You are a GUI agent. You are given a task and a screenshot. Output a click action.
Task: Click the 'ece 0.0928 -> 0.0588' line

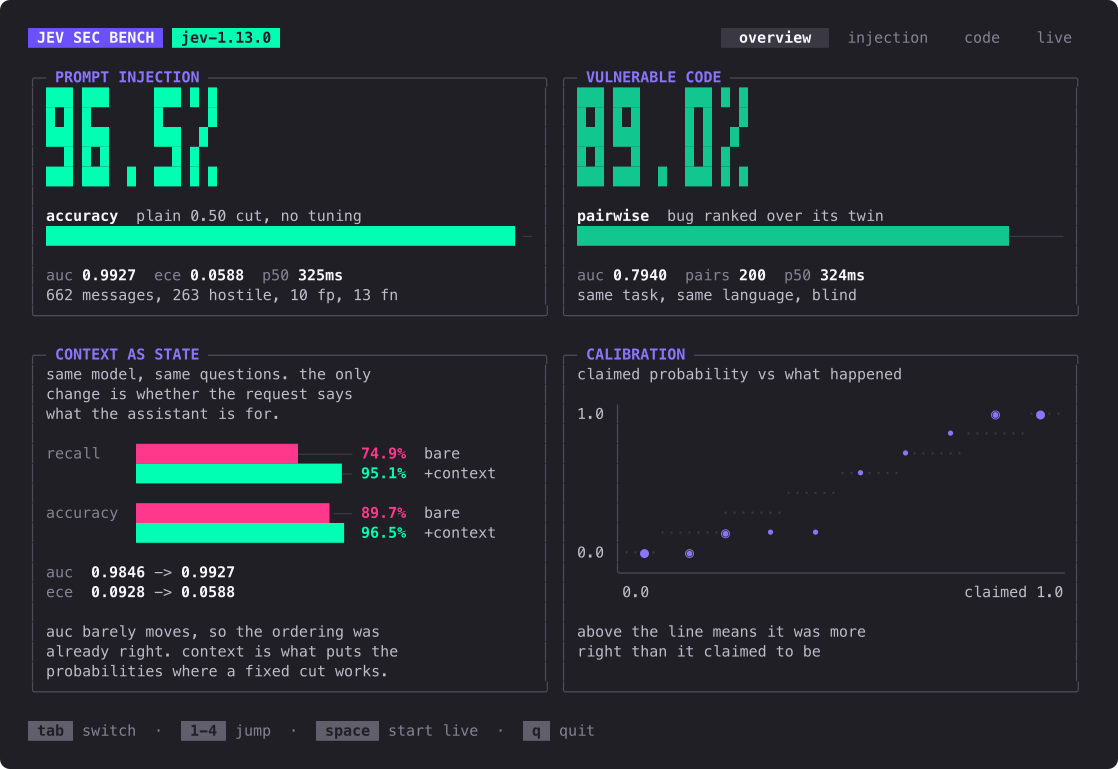140,592
